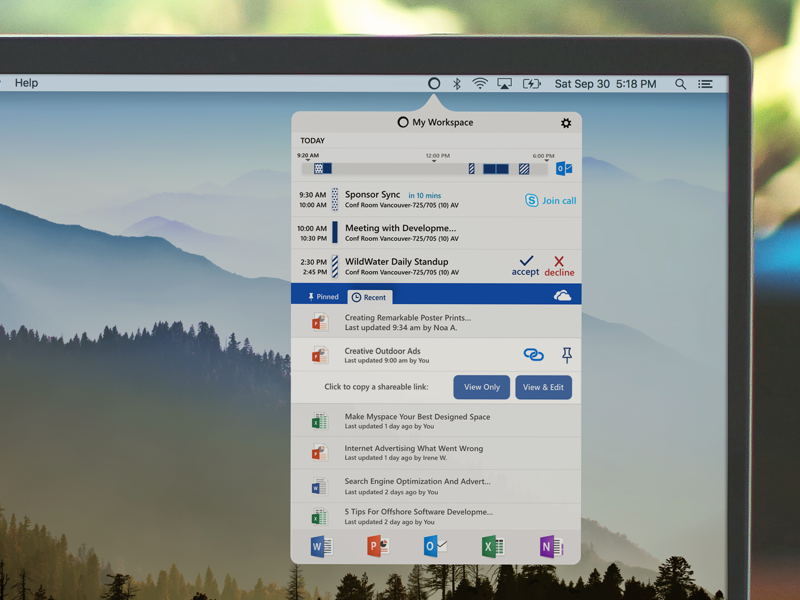Click the dotted 9:30 block on timeline

point(318,168)
